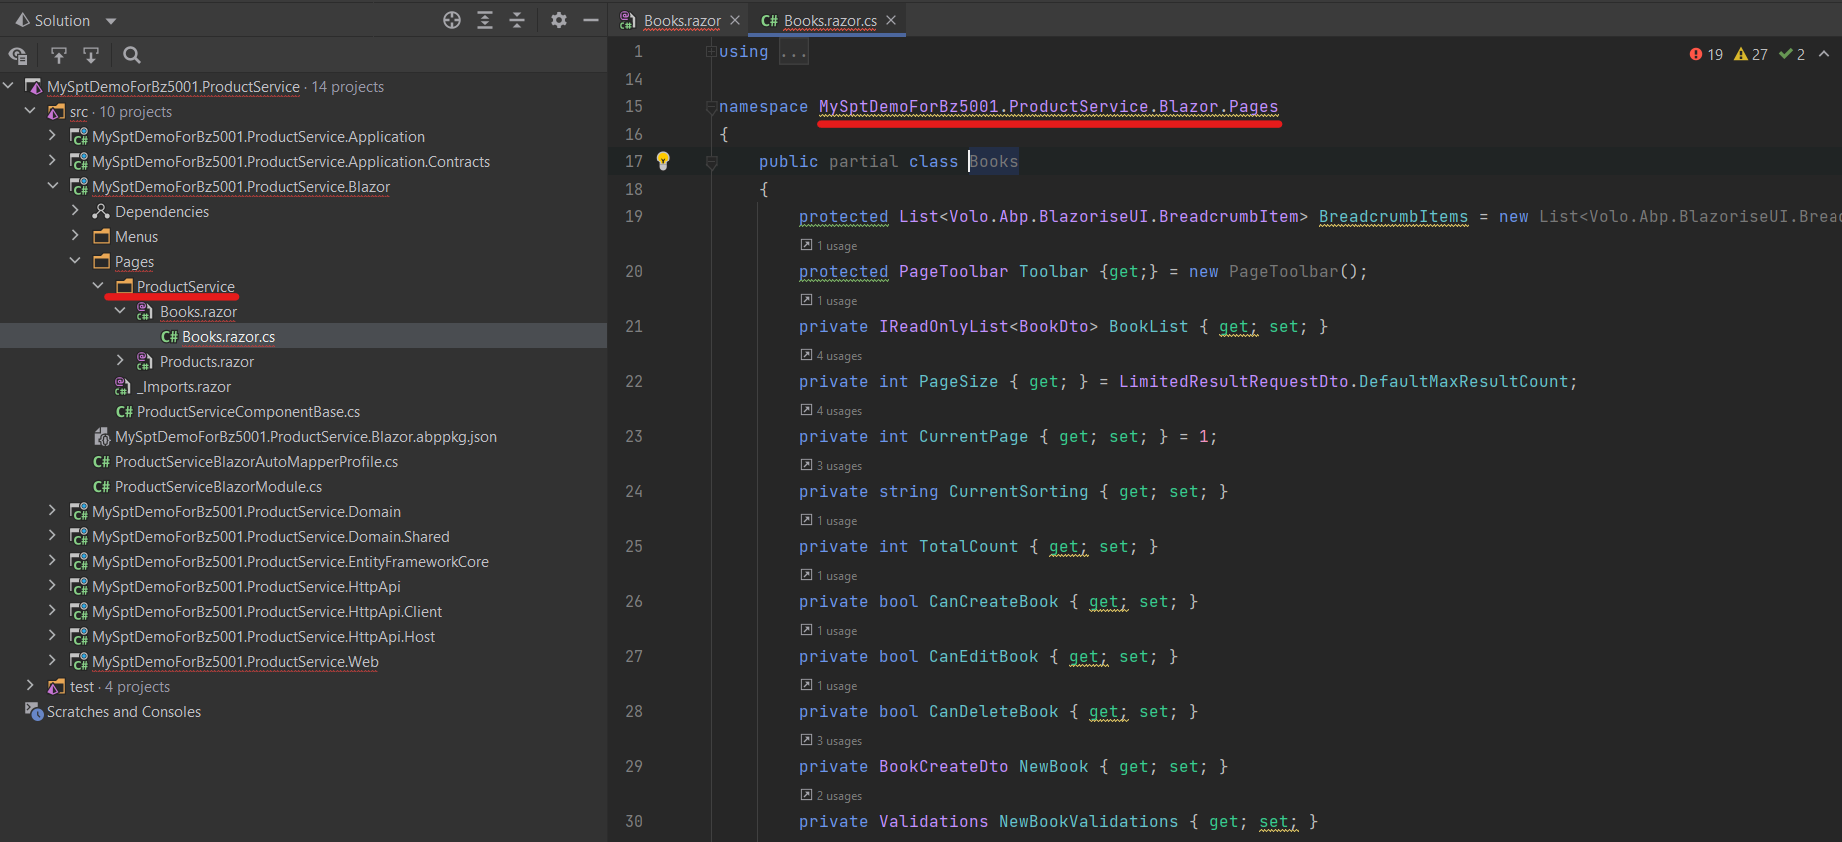The image size is (1842, 842).
Task: Click the Expand All icon in Solution toolbar
Action: [485, 20]
